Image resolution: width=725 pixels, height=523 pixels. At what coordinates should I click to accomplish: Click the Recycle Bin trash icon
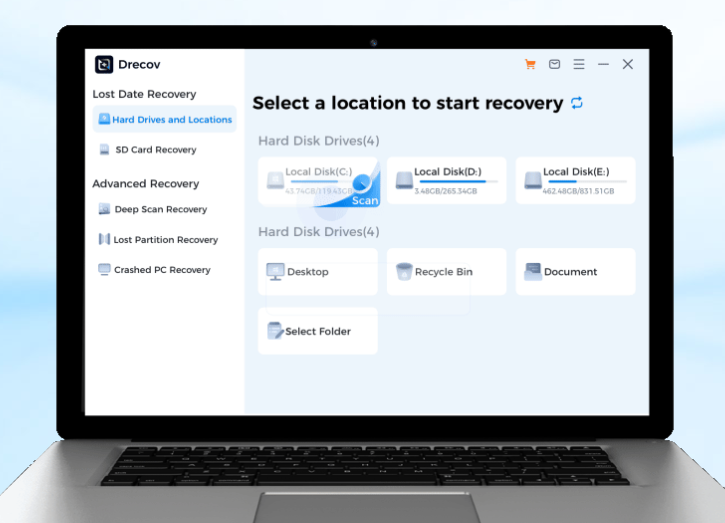404,272
